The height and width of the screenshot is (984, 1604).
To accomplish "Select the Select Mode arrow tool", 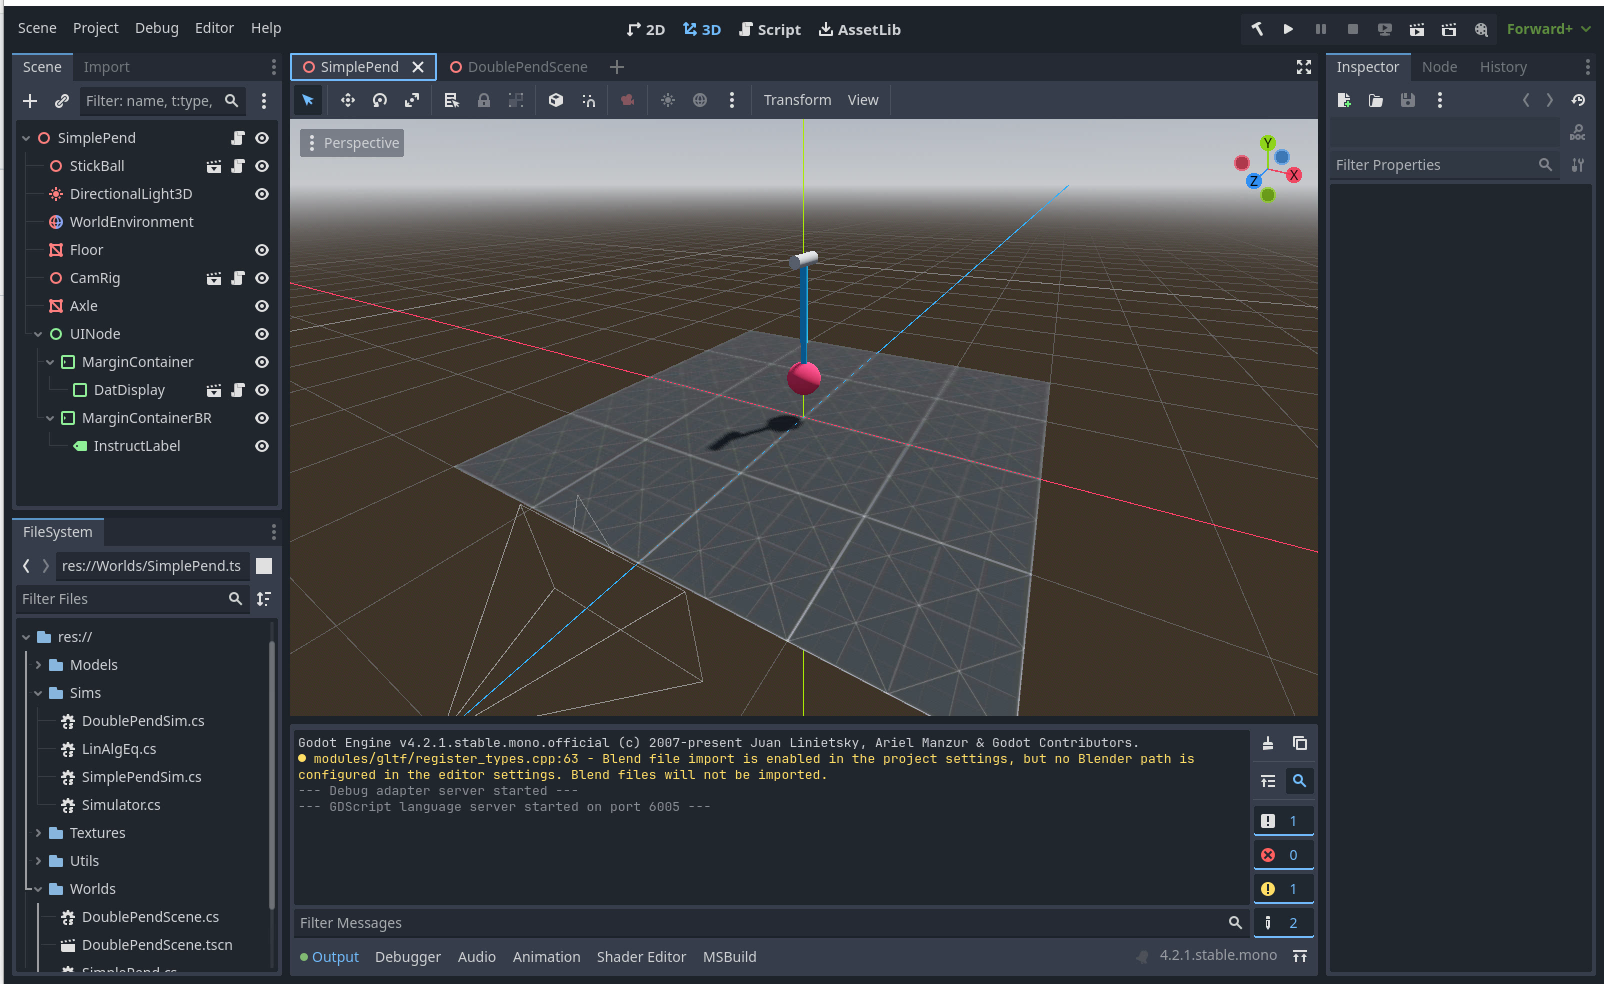I will point(308,100).
